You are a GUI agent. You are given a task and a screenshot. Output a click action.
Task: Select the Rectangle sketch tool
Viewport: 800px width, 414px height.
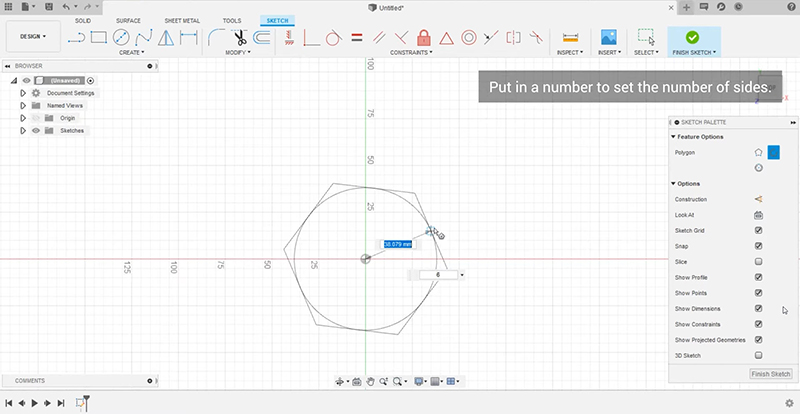[99, 38]
